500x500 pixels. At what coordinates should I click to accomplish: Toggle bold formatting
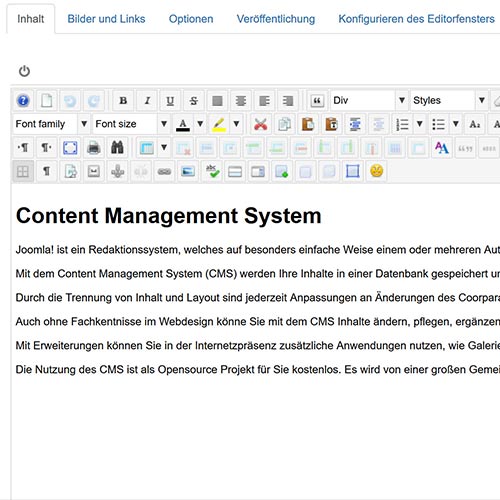coord(123,100)
